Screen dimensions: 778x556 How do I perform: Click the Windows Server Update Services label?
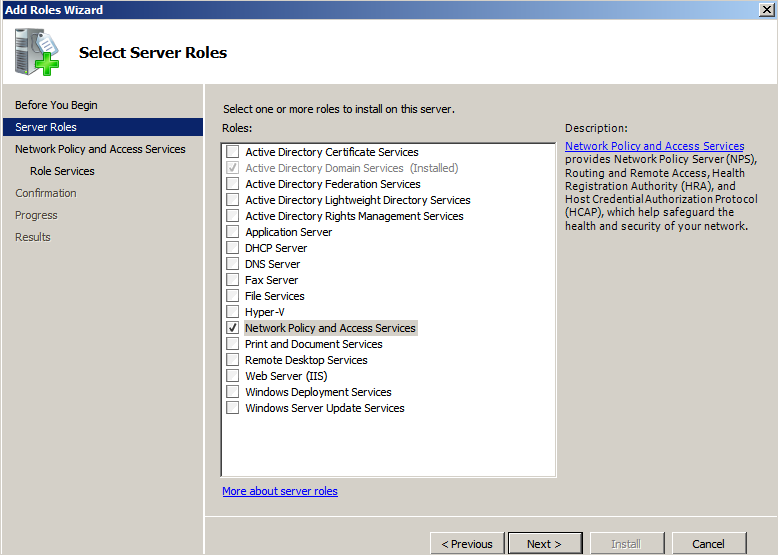tap(324, 408)
